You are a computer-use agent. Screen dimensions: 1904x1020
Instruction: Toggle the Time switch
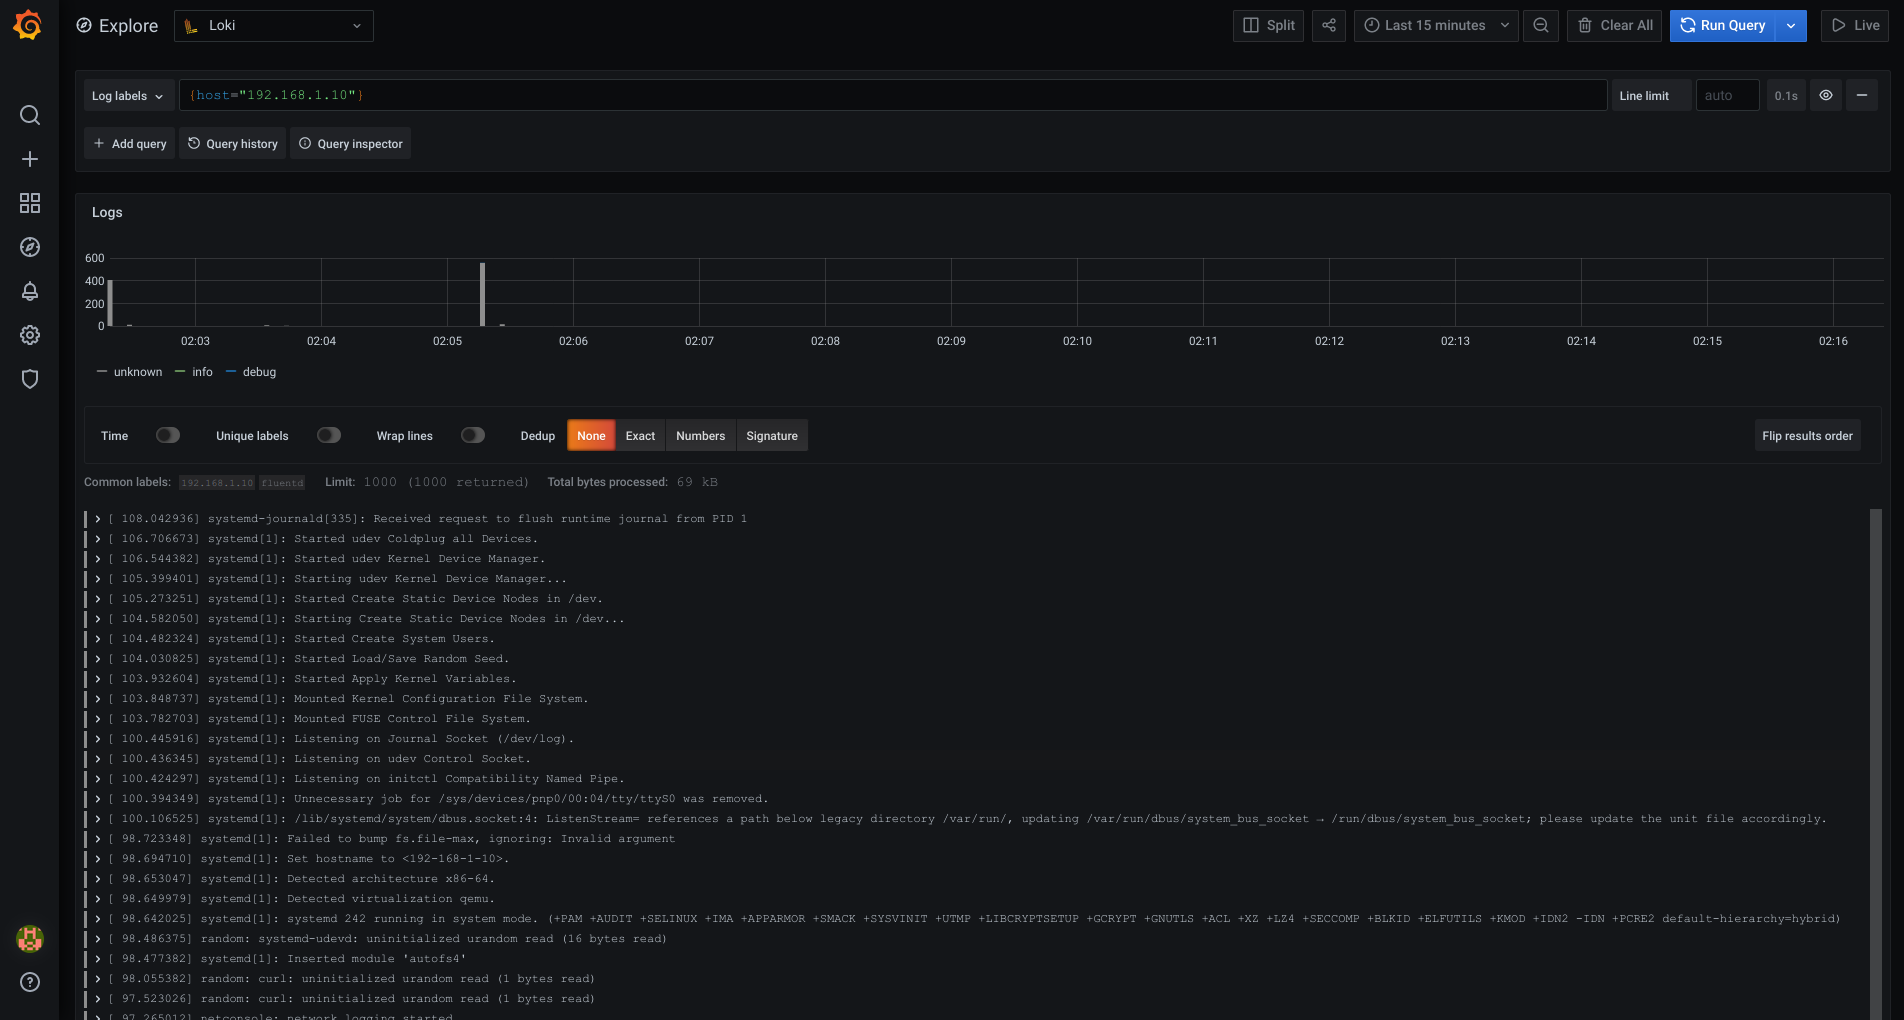pyautogui.click(x=168, y=435)
